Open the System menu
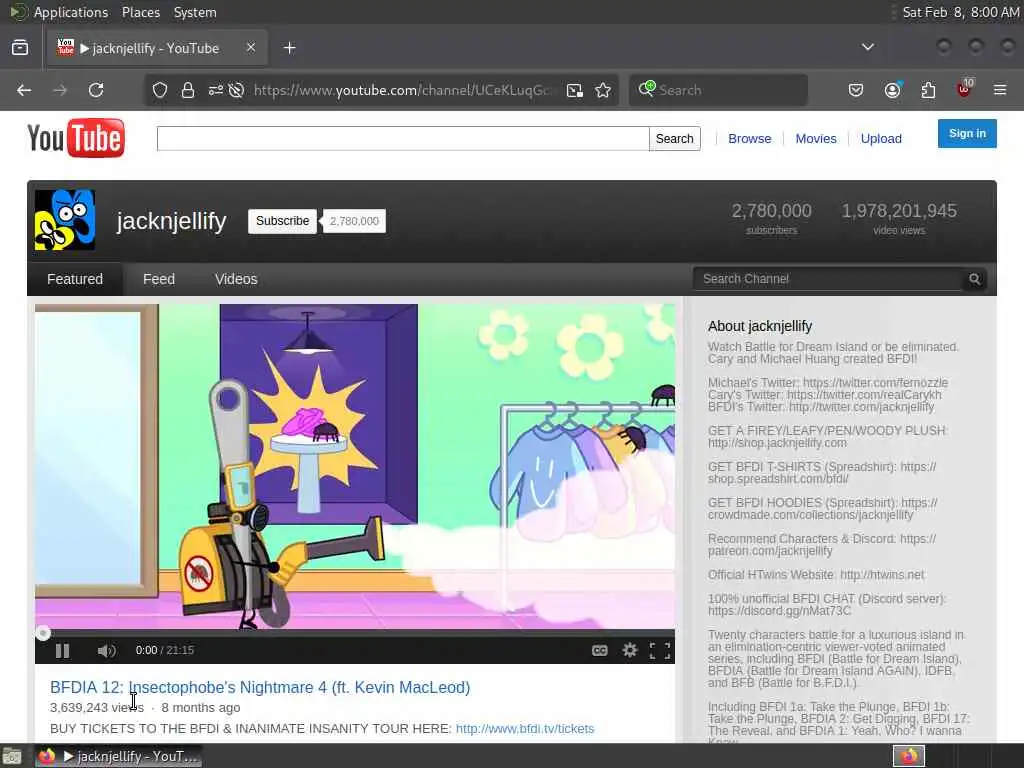 195,12
